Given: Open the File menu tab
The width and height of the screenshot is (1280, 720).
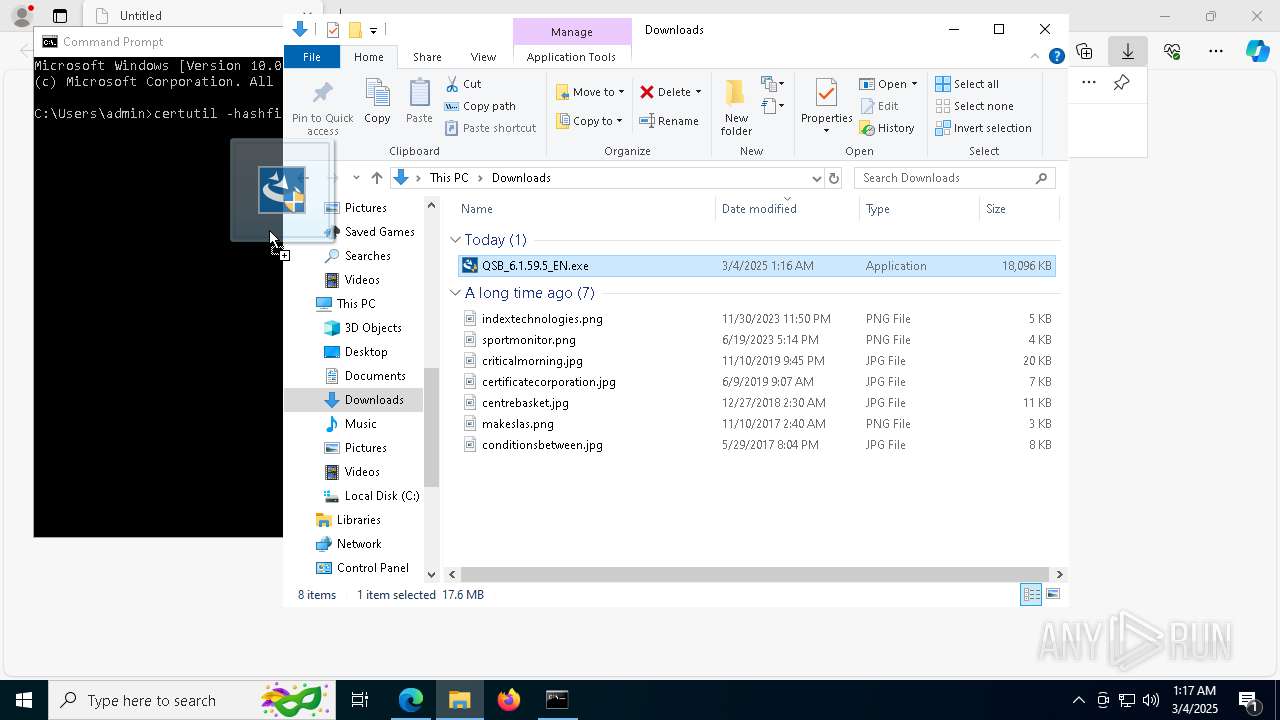Looking at the screenshot, I should (312, 57).
